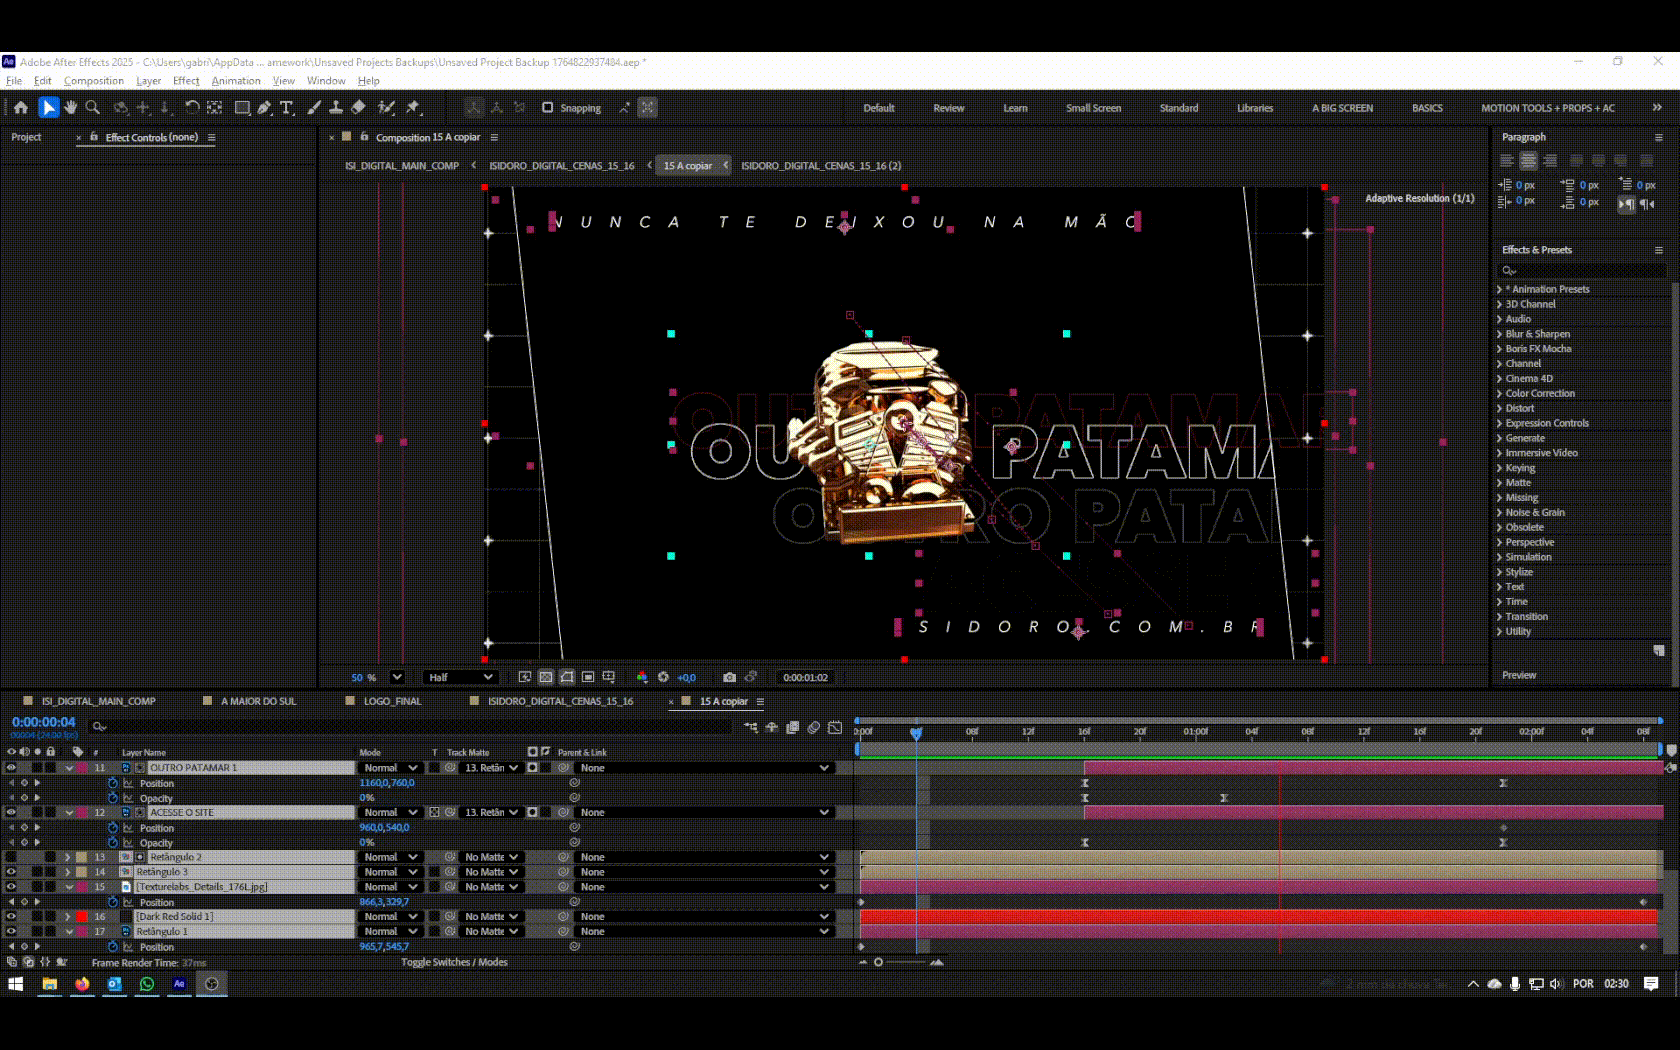The height and width of the screenshot is (1050, 1680).
Task: Select the Pen tool
Action: tap(264, 107)
